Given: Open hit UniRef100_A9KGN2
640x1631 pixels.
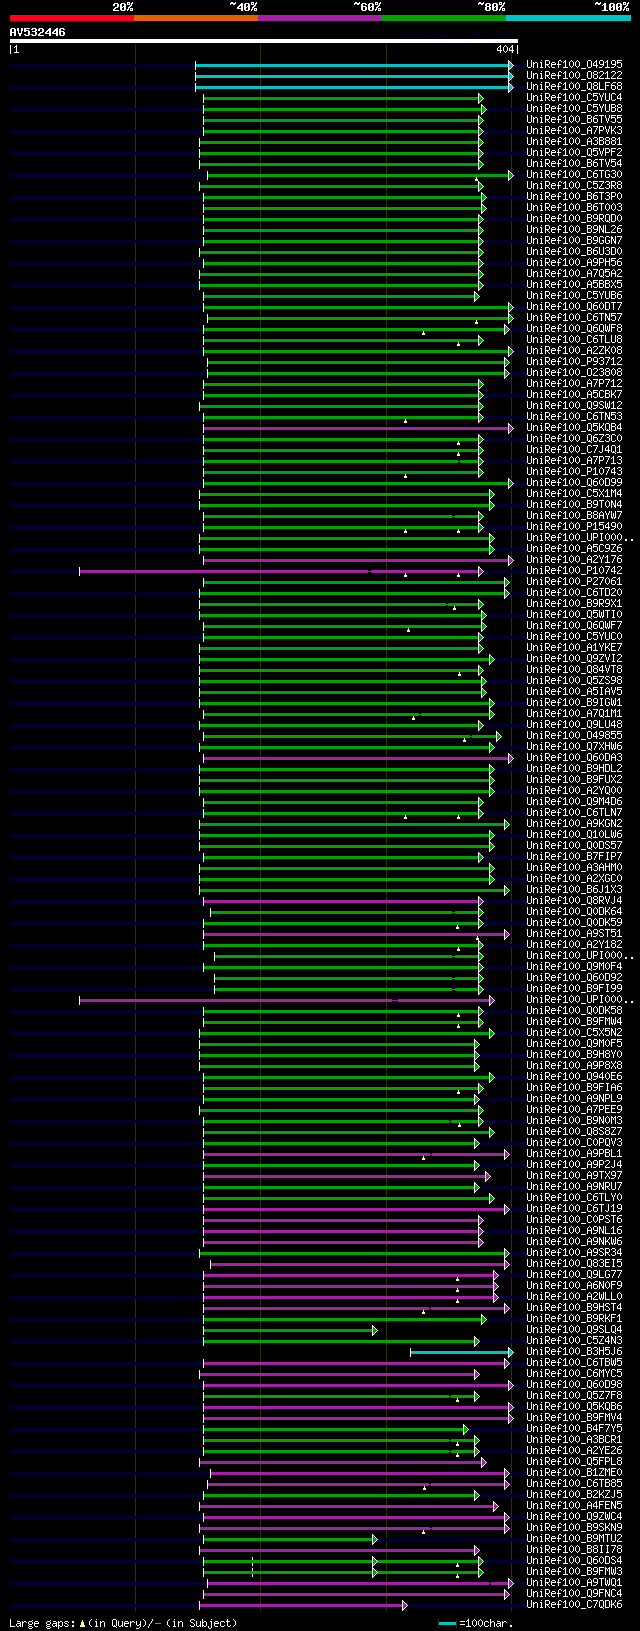Looking at the screenshot, I should pyautogui.click(x=574, y=824).
